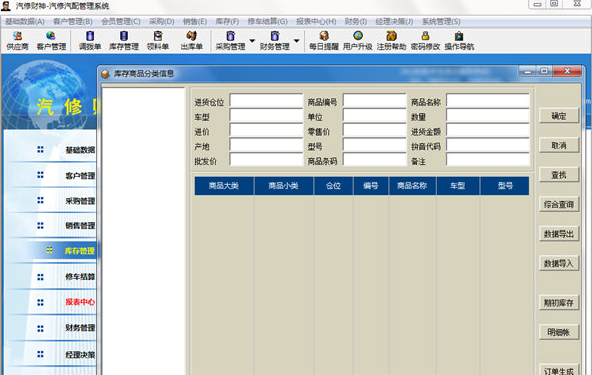Viewport: 592px width, 375px height.
Task: Select 销售管理 in the sidebar
Action: 80,225
